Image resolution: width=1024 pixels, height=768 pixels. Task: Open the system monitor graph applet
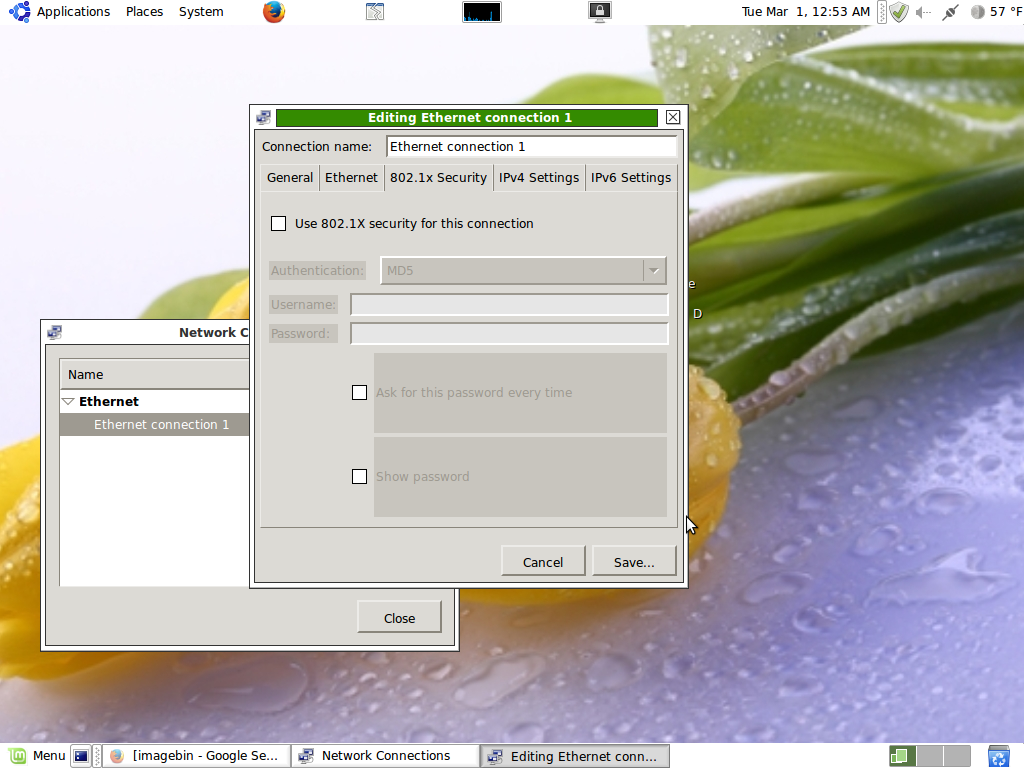482,12
